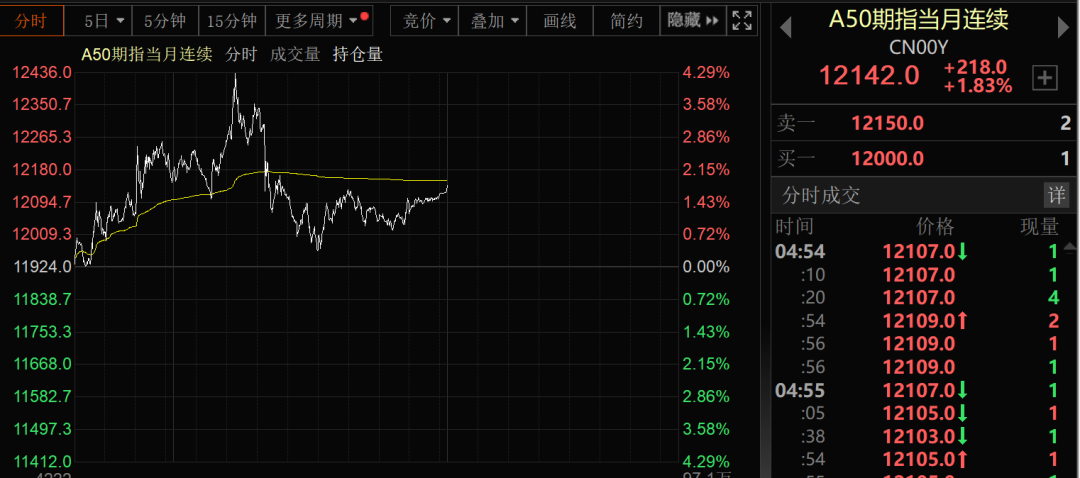This screenshot has width=1080, height=478.
Task: Select the 分时 tab
Action: pos(31,20)
